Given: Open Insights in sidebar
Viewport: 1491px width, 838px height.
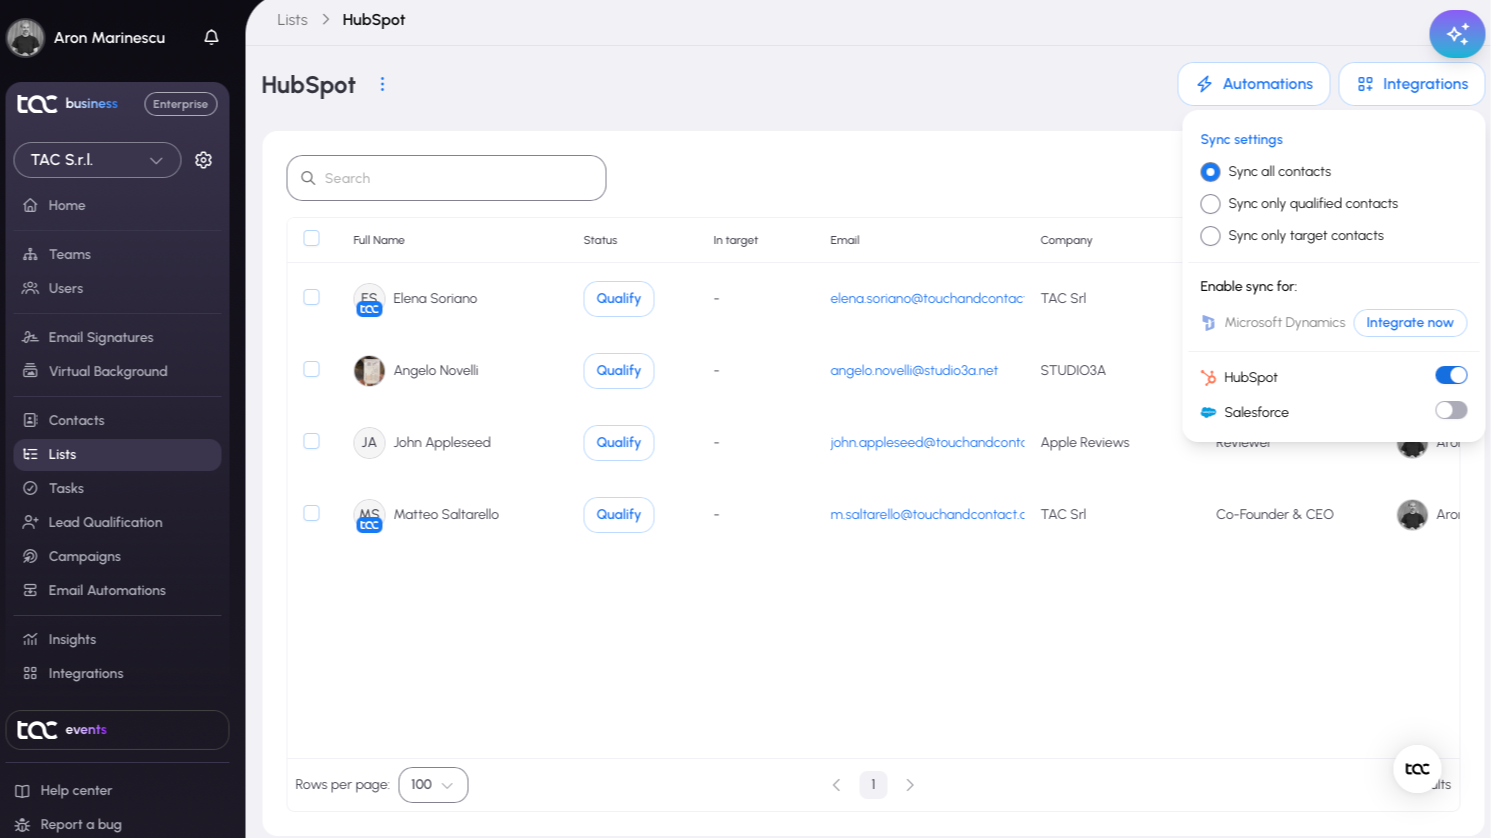Looking at the screenshot, I should click(117, 639).
